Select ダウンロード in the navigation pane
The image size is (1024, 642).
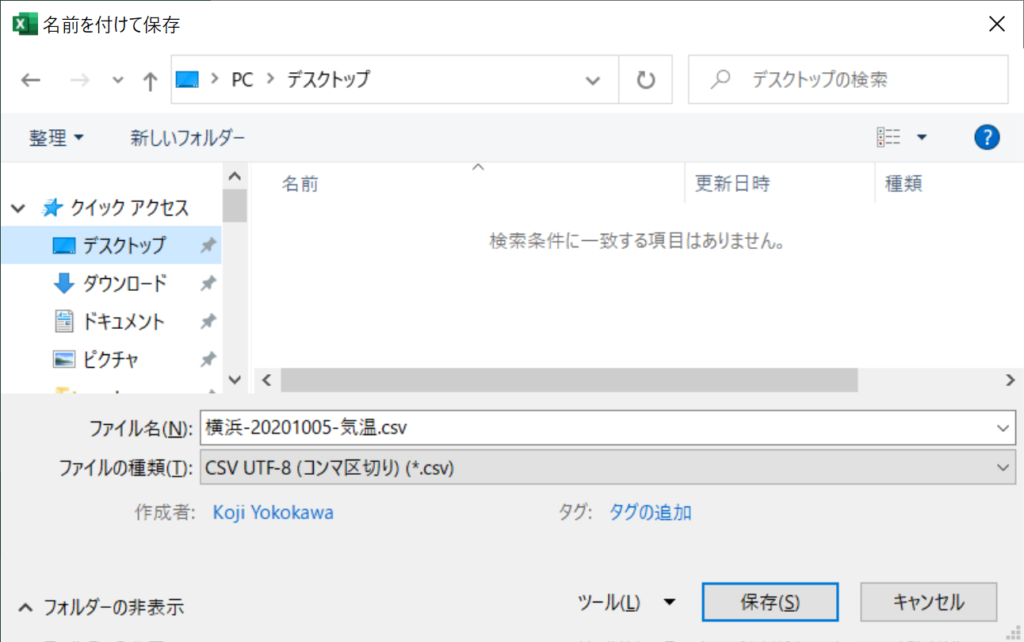tap(124, 284)
